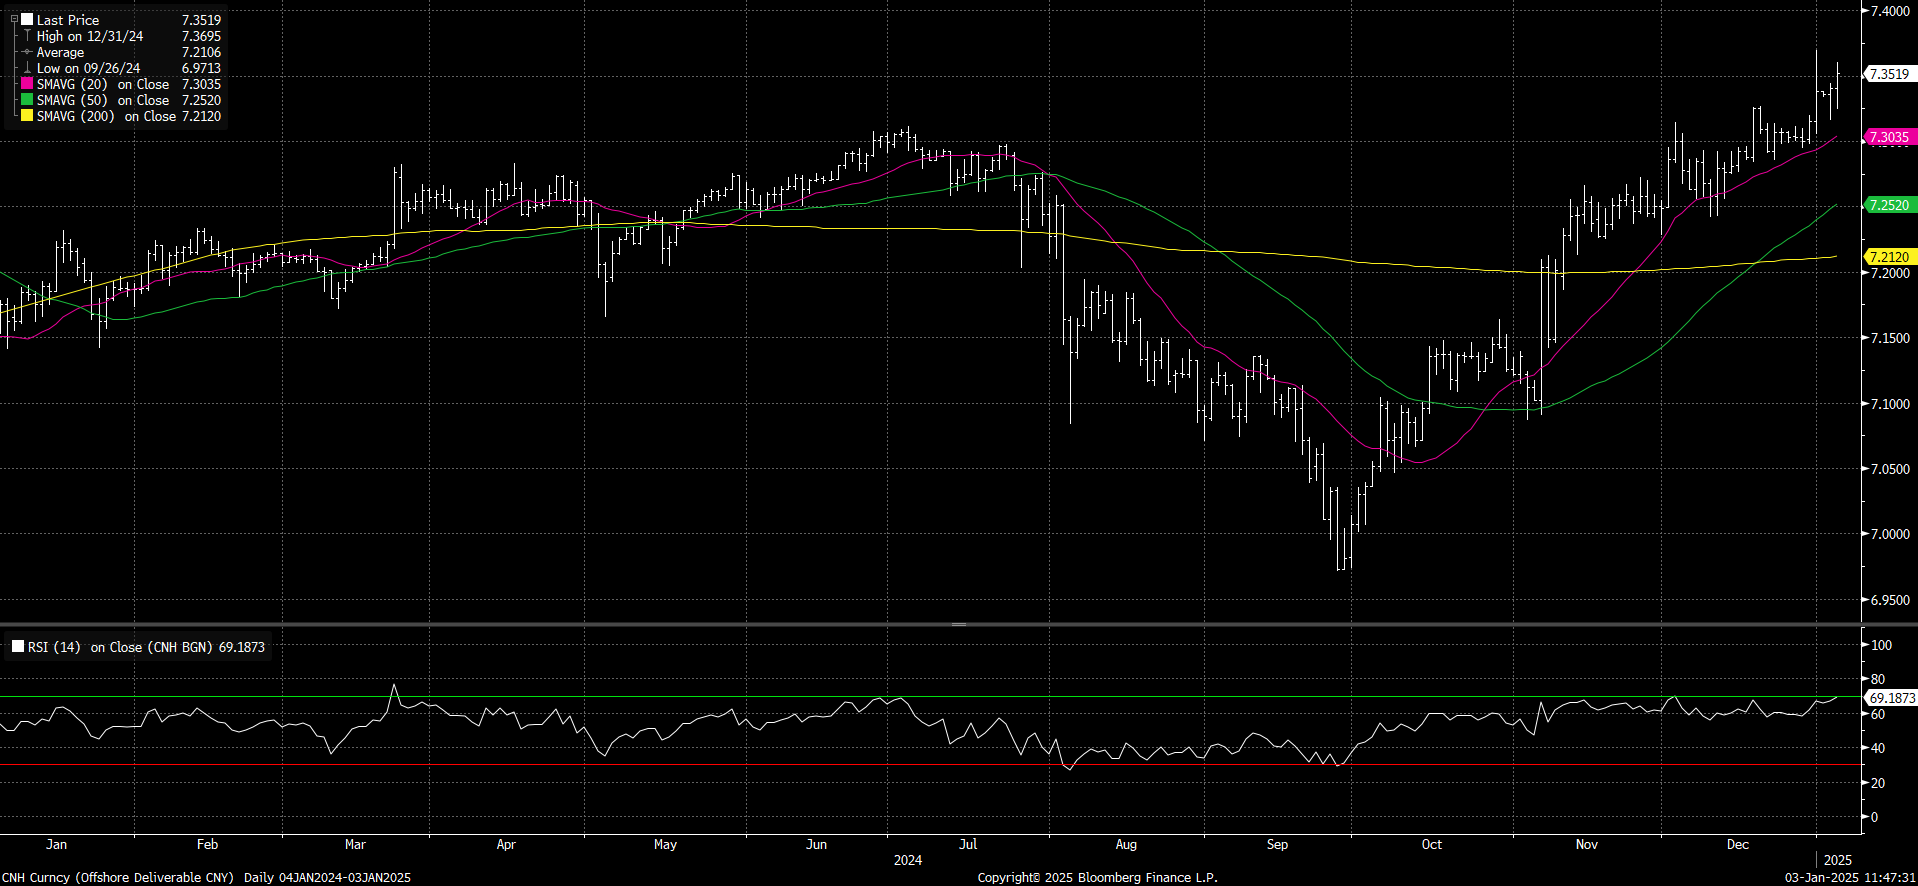Collapse the Last Price legend tree

coord(14,19)
